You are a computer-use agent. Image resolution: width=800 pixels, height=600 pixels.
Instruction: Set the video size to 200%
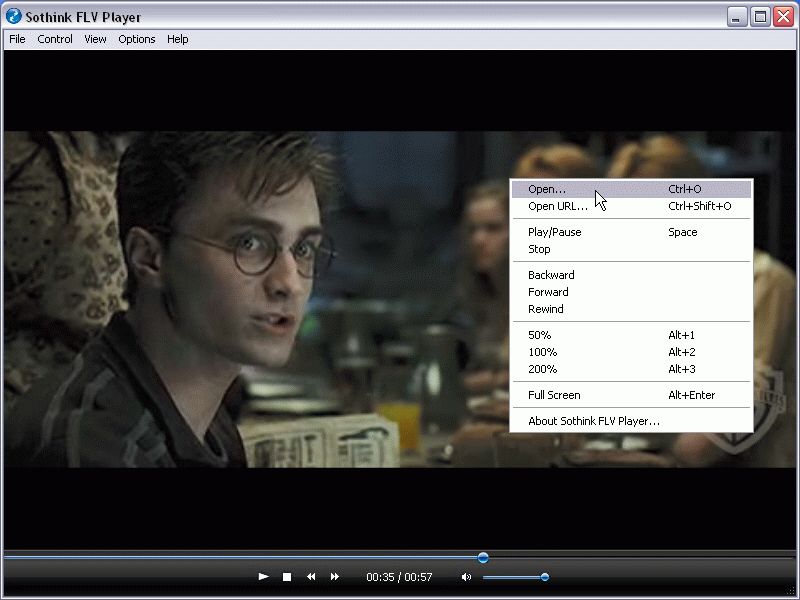(542, 369)
